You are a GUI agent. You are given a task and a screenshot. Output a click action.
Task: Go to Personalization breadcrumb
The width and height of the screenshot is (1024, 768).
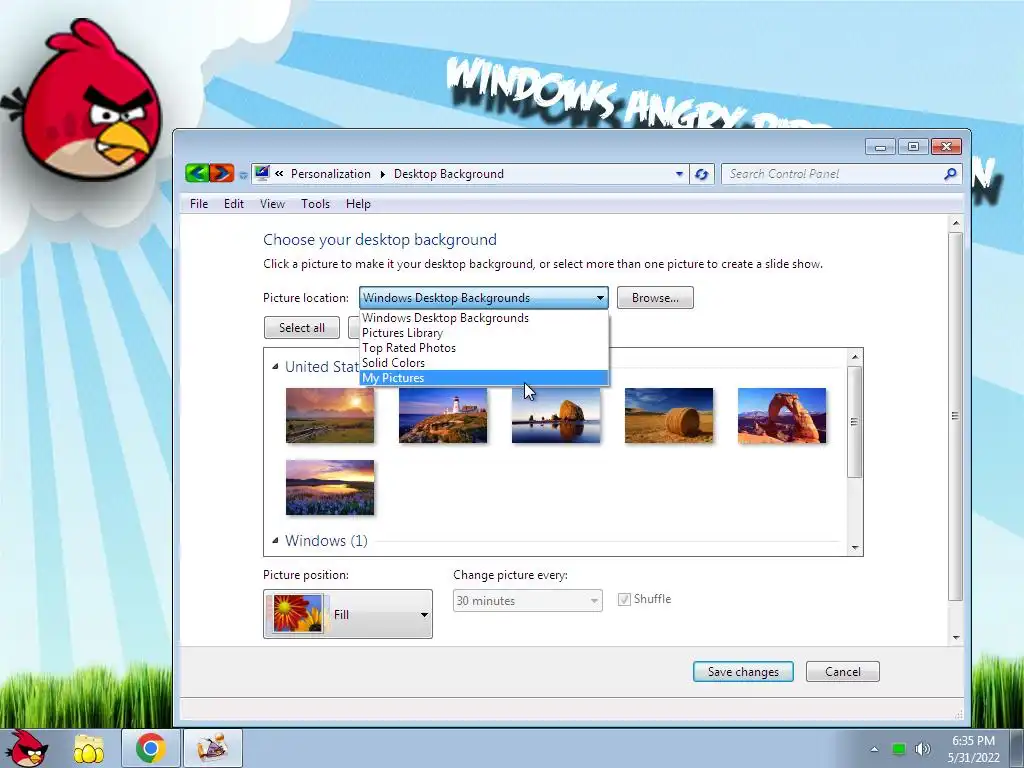(x=330, y=174)
